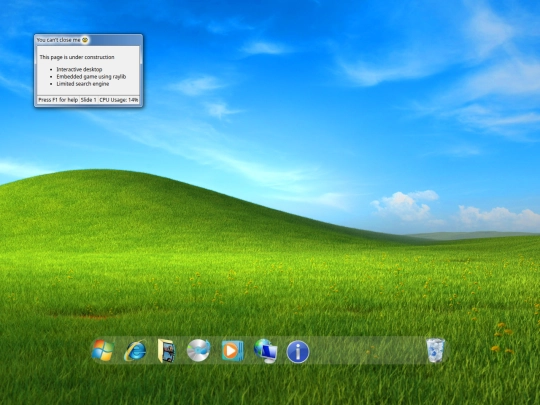Click the smiley emoji in window title
The image size is (540, 405).
[x=85, y=40]
